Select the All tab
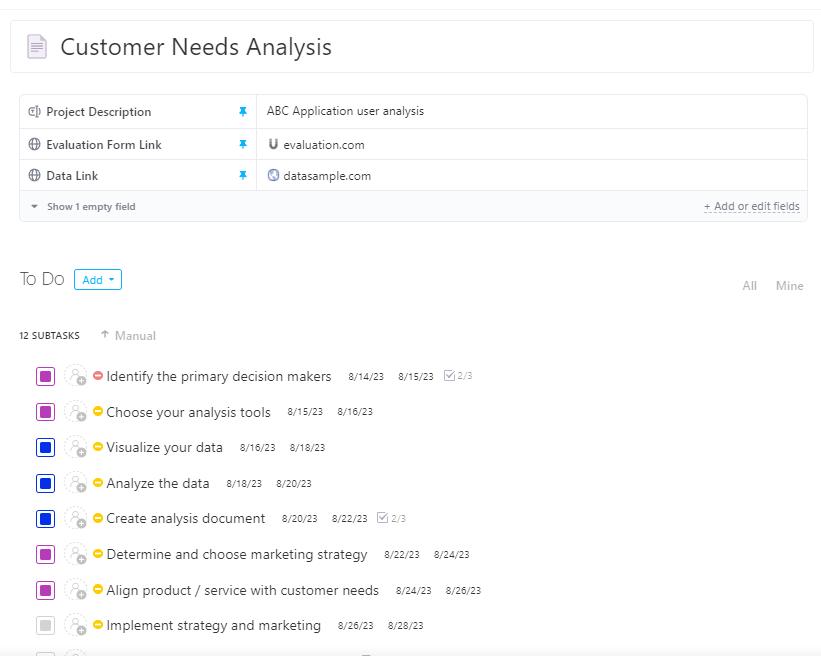 click(749, 285)
